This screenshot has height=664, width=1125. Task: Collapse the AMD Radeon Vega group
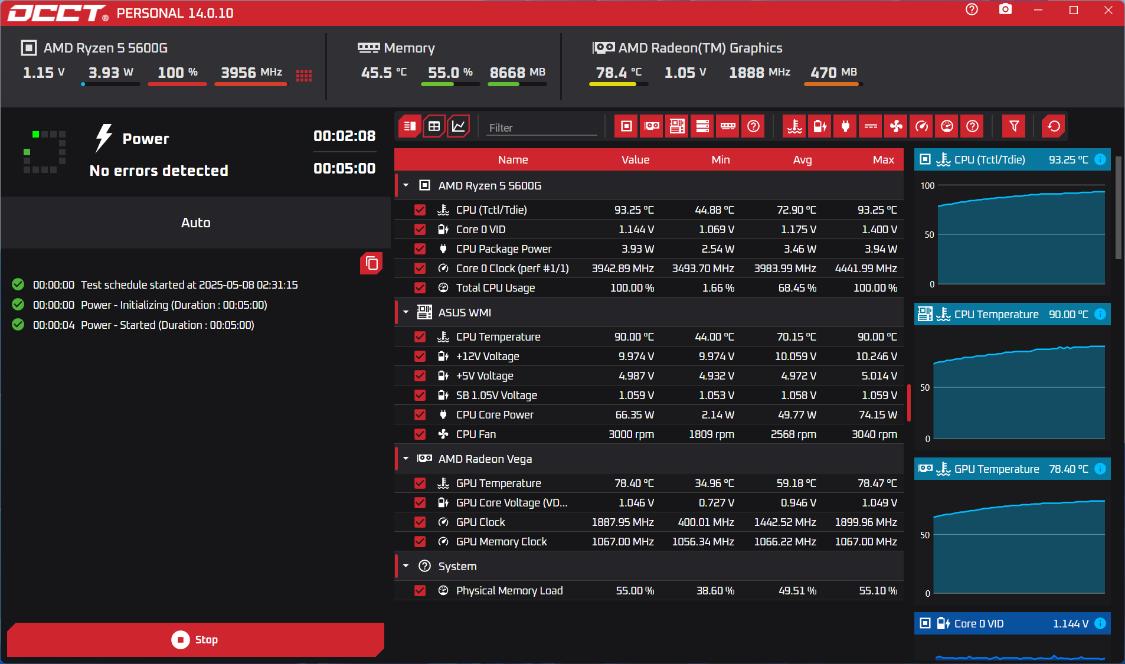point(405,459)
